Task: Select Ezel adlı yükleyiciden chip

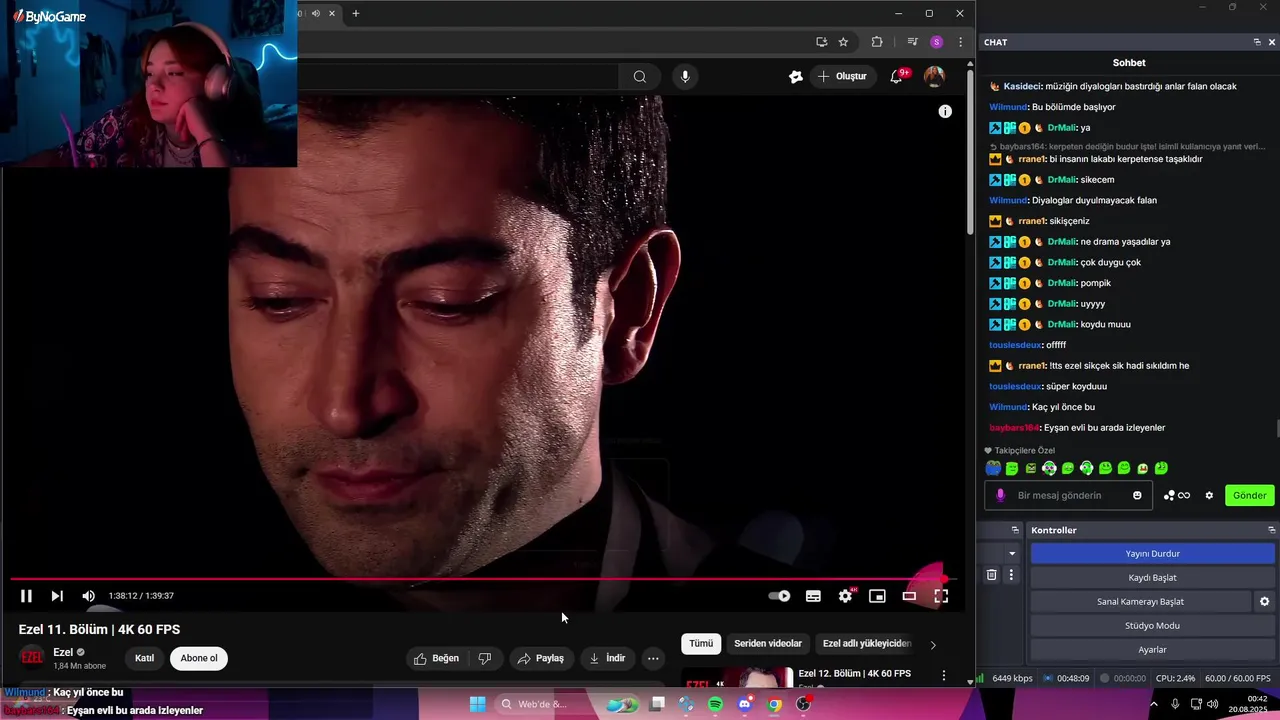Action: click(x=866, y=644)
